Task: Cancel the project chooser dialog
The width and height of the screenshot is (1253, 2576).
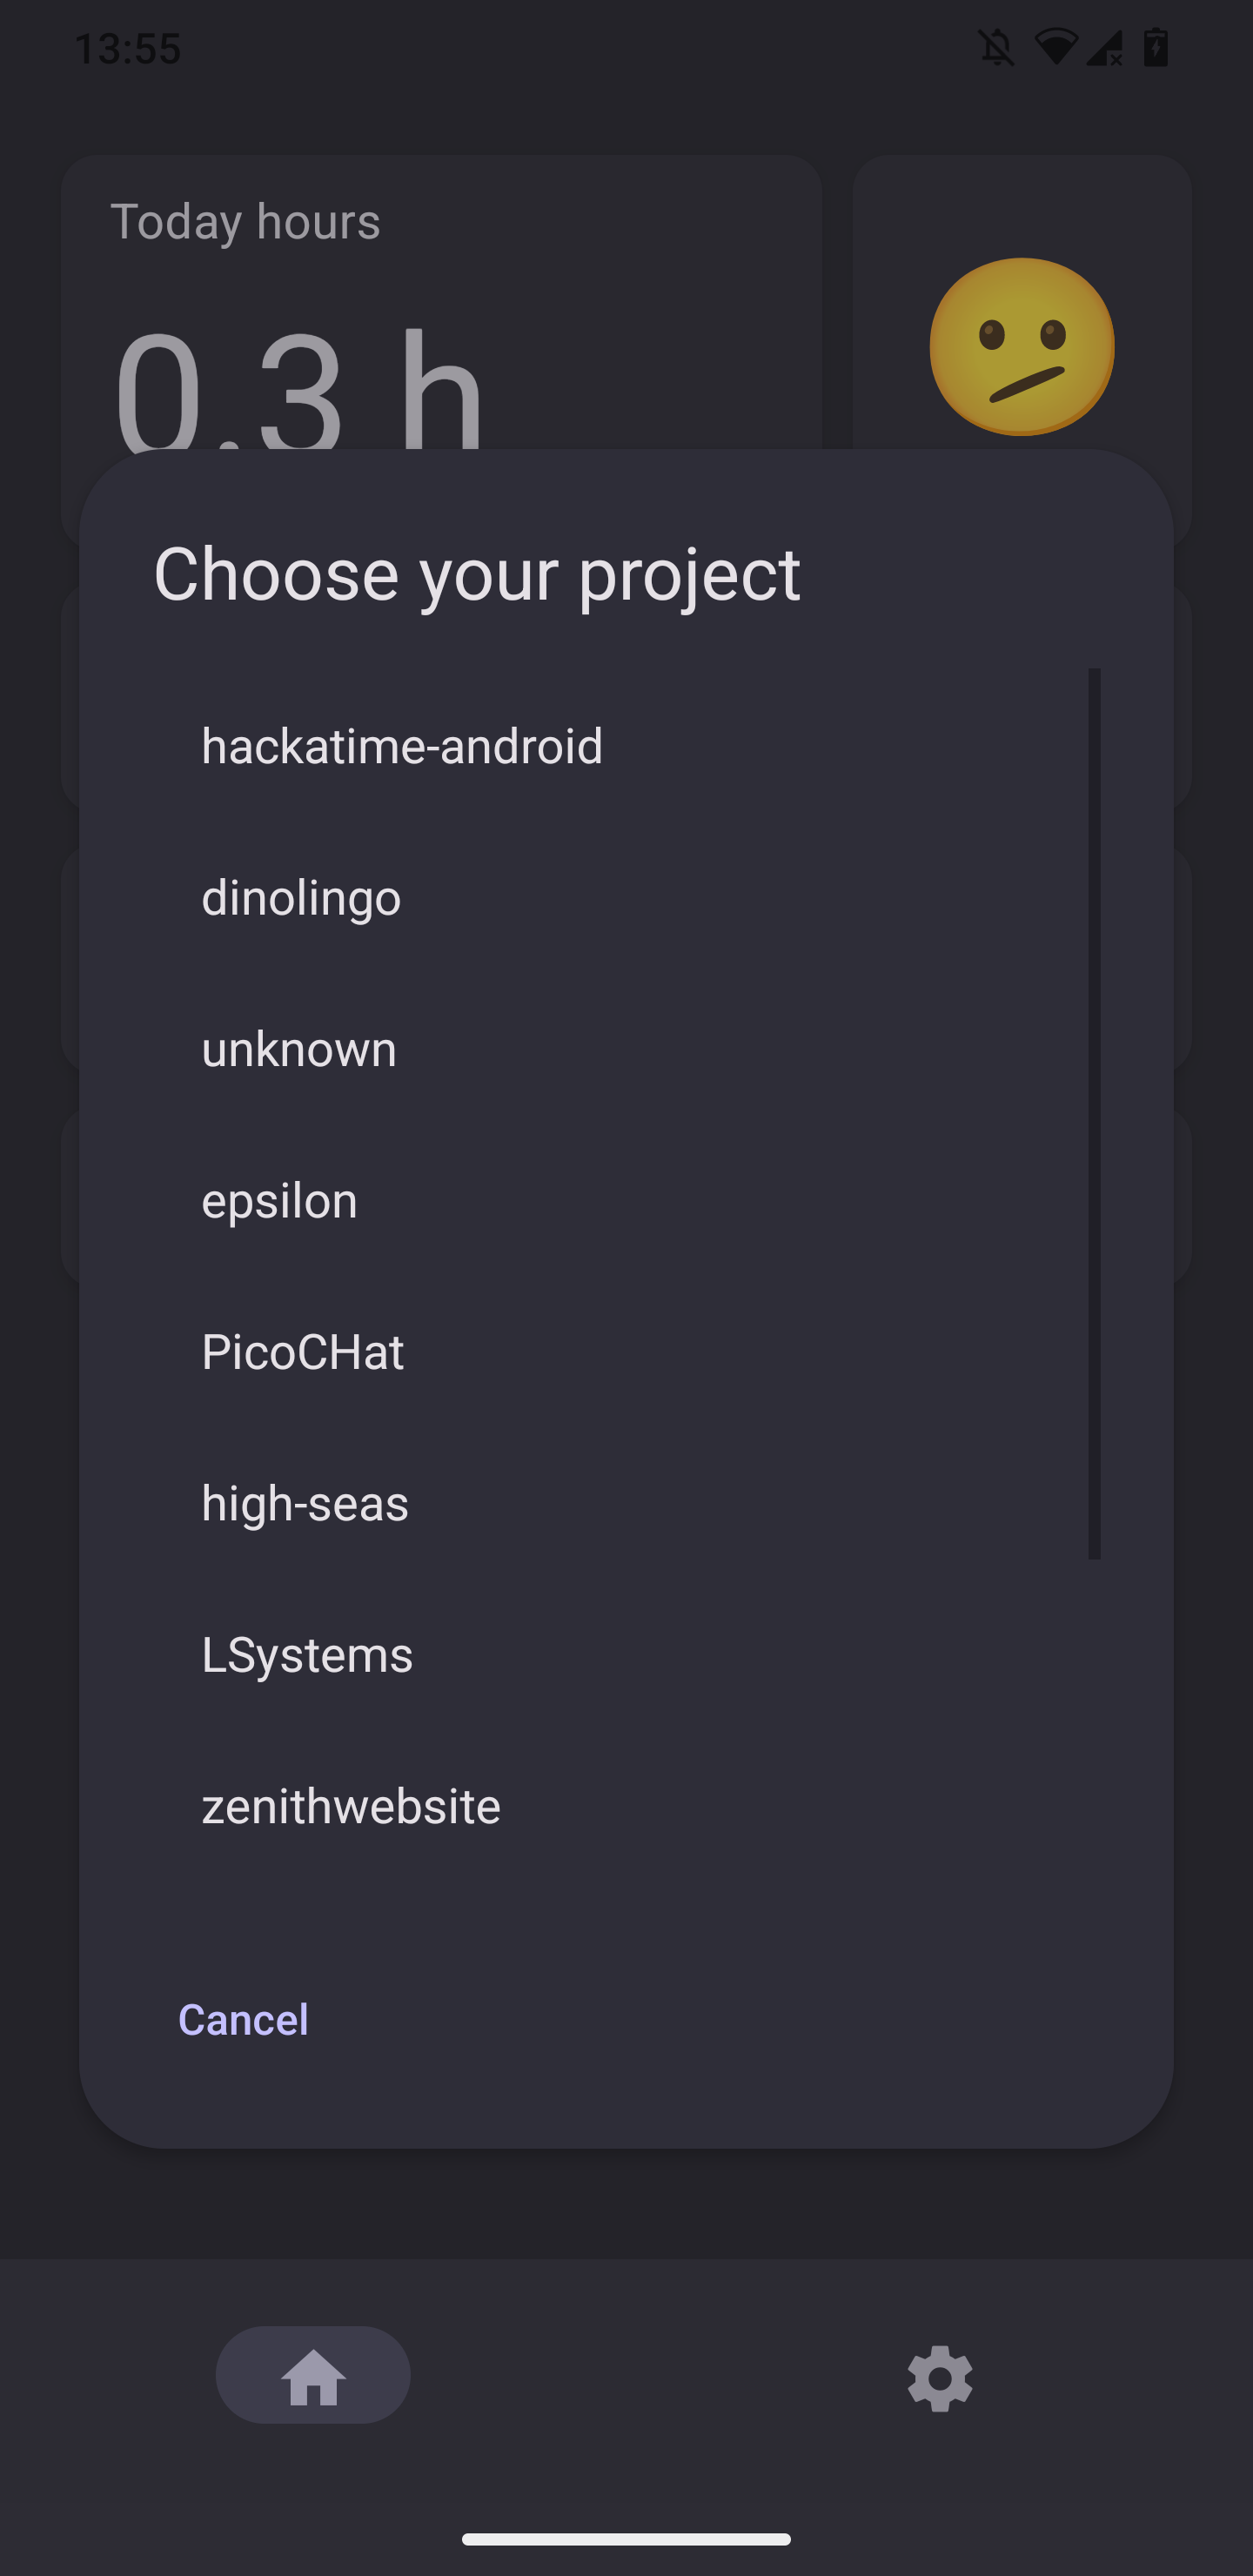Action: pos(244,2019)
